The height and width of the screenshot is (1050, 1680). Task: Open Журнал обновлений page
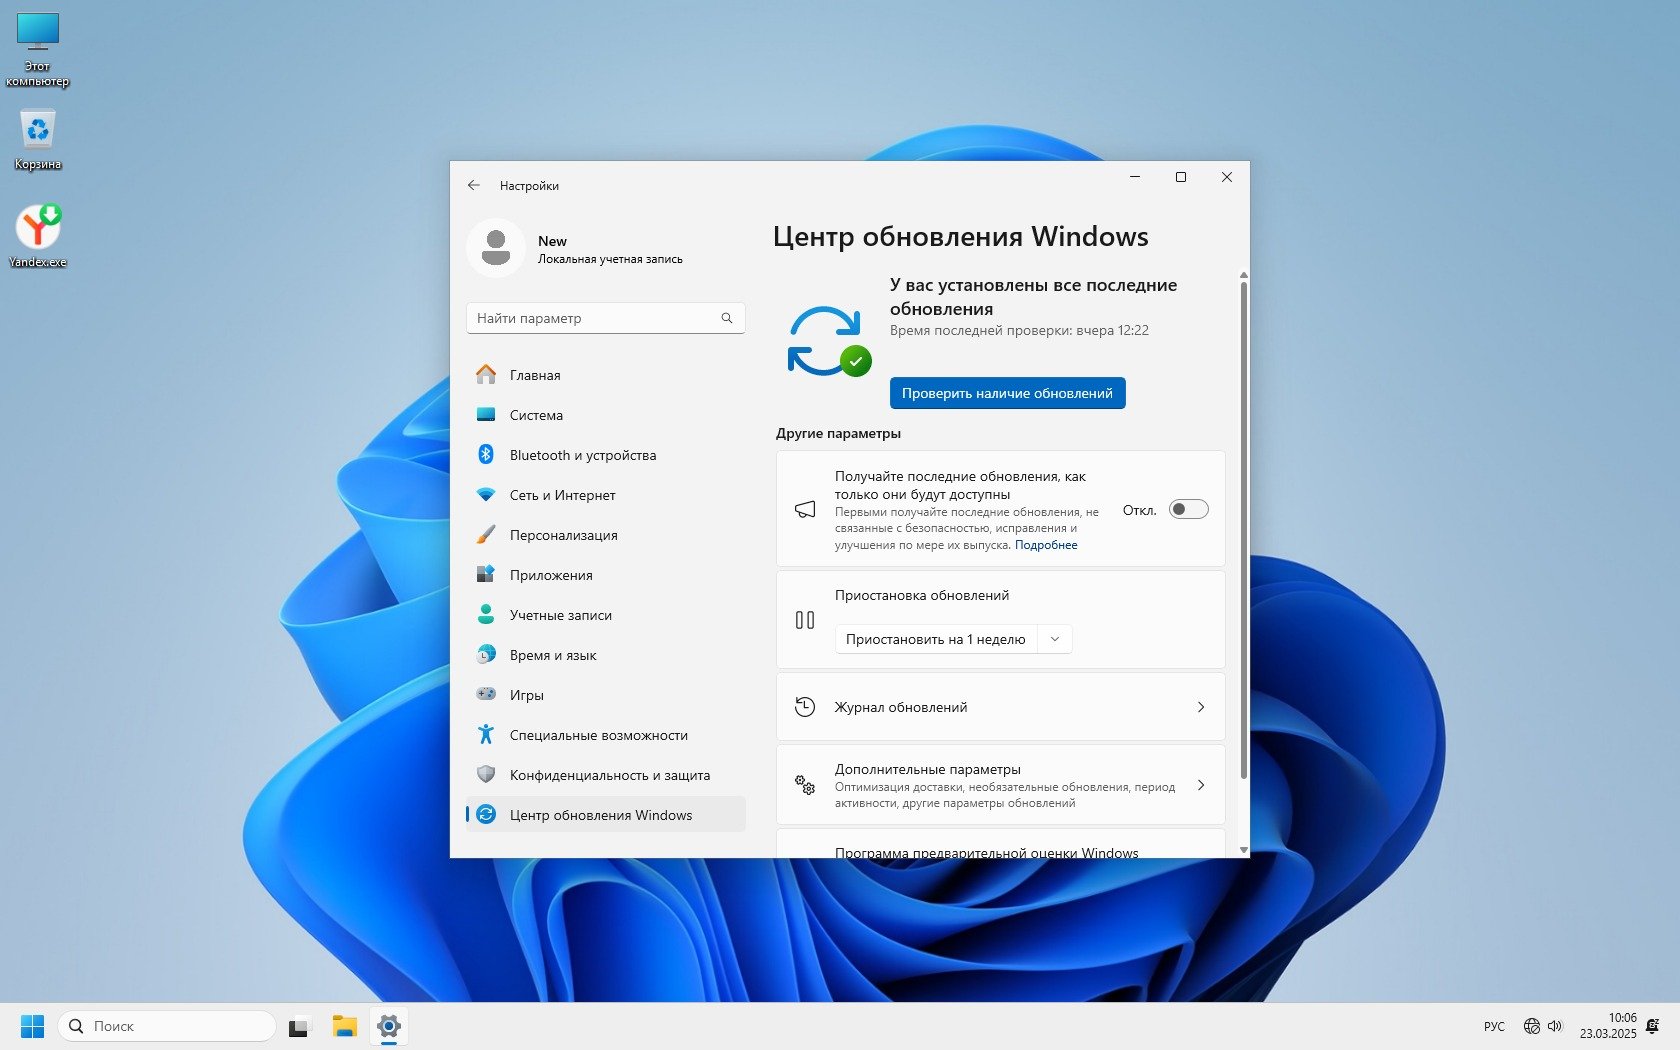1000,707
